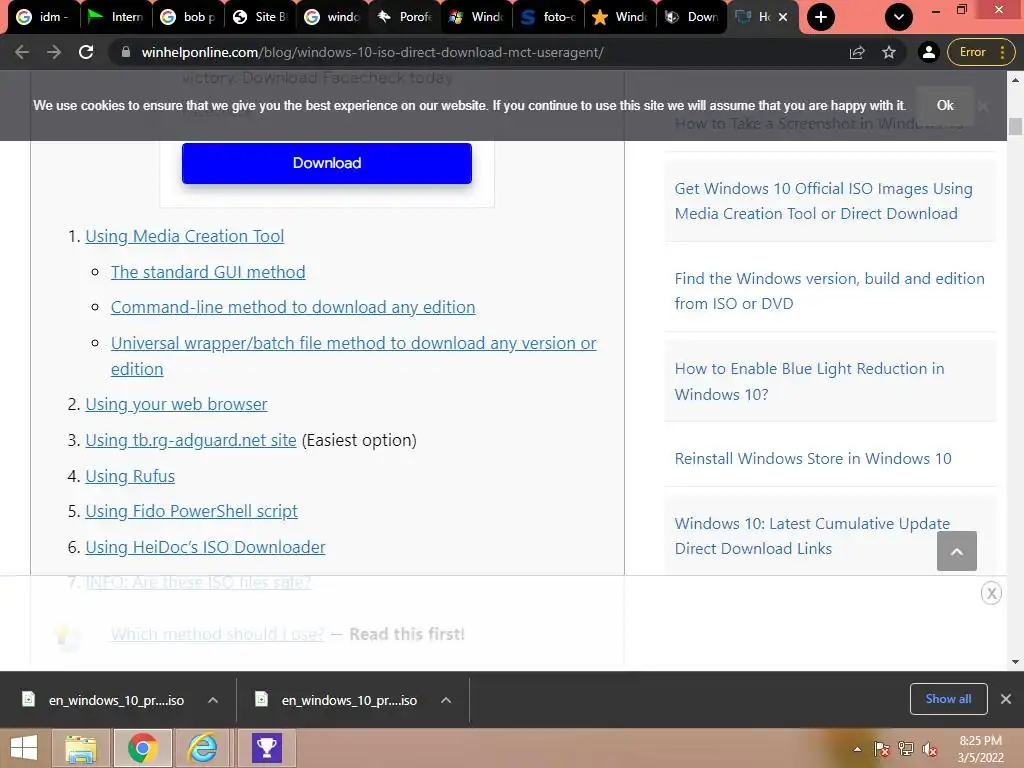
Task: Accept cookies with the Ok button
Action: [x=945, y=105]
